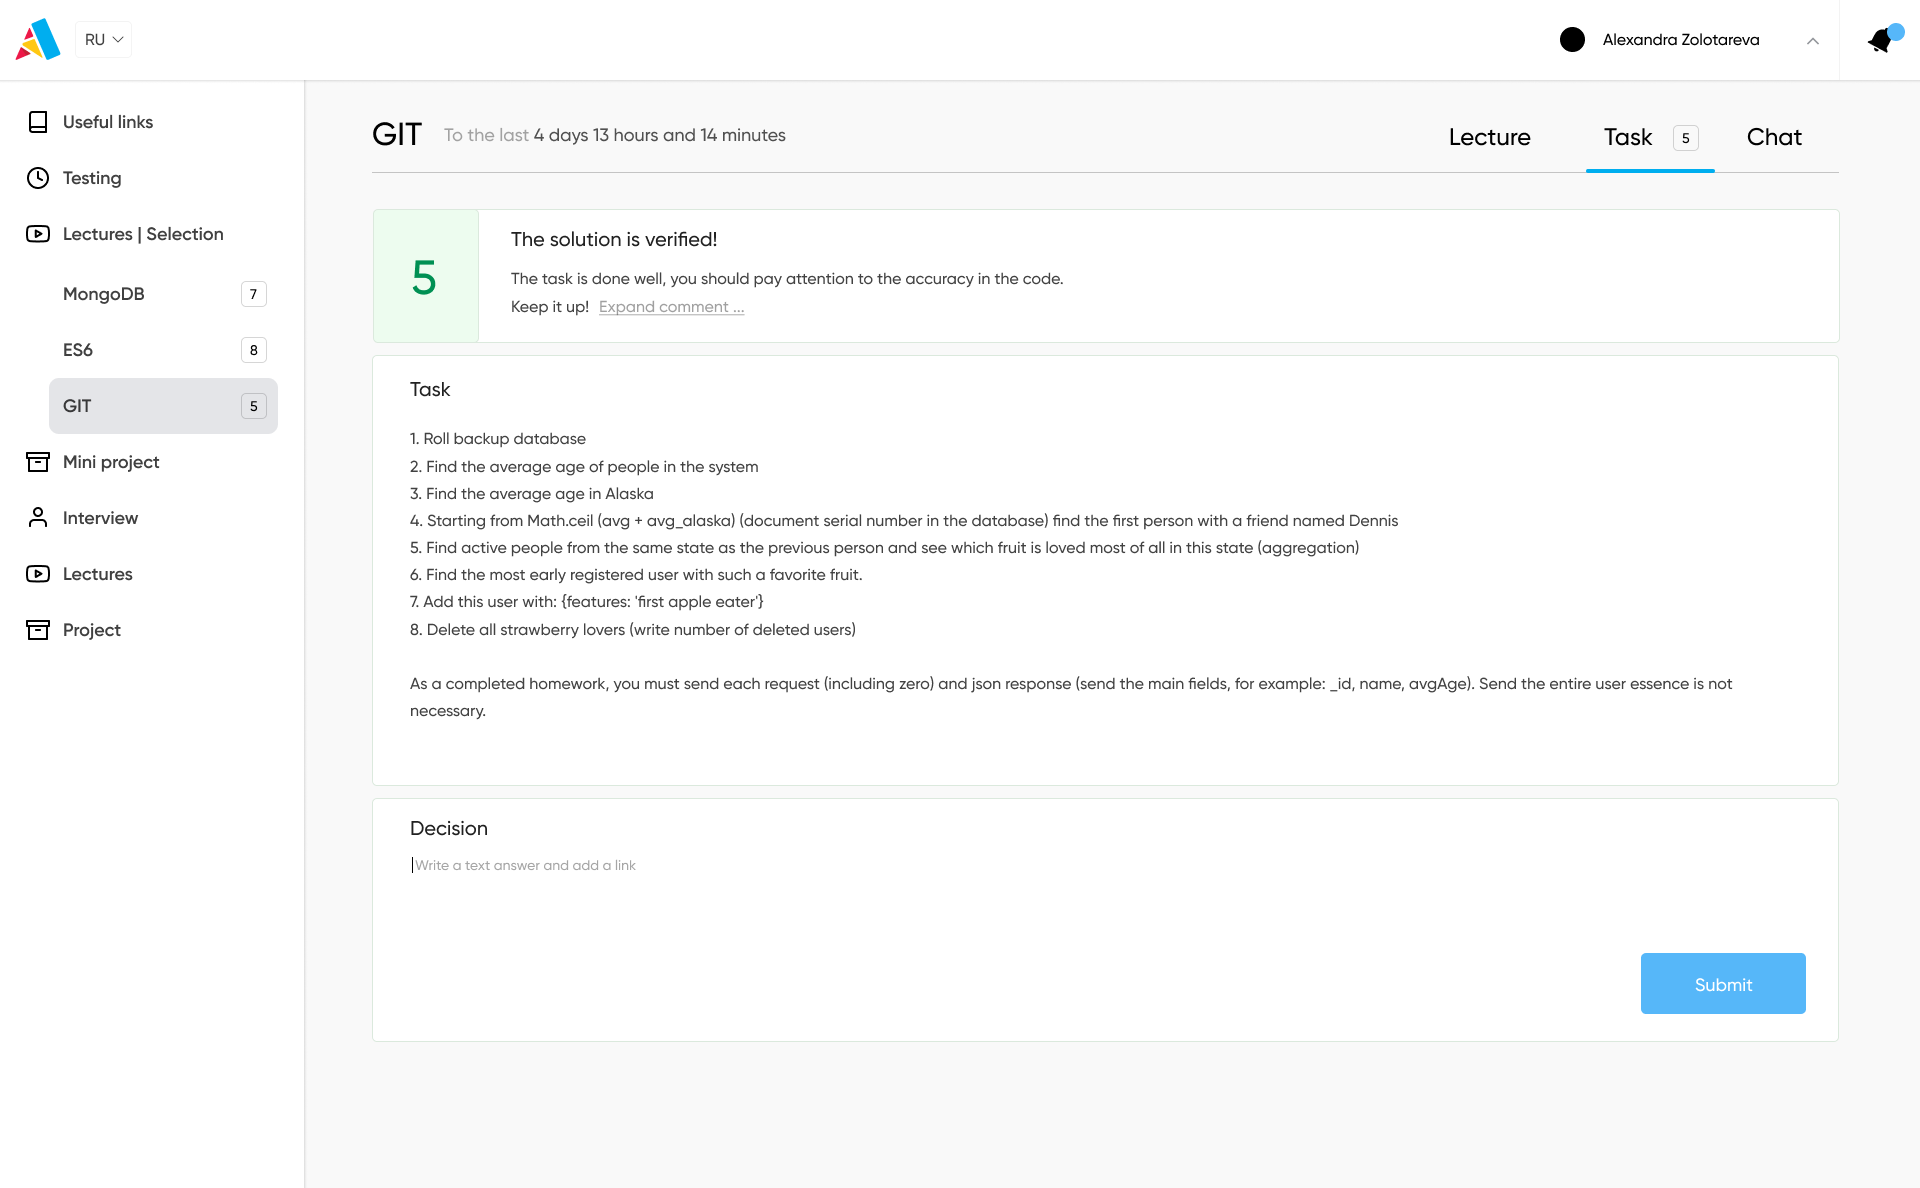The width and height of the screenshot is (1920, 1188).
Task: Expand the grader's comment
Action: [x=670, y=307]
